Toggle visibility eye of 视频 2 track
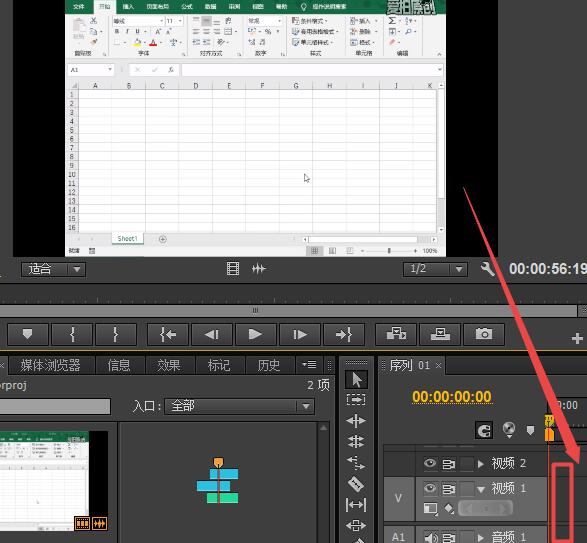587x543 pixels. (430, 463)
